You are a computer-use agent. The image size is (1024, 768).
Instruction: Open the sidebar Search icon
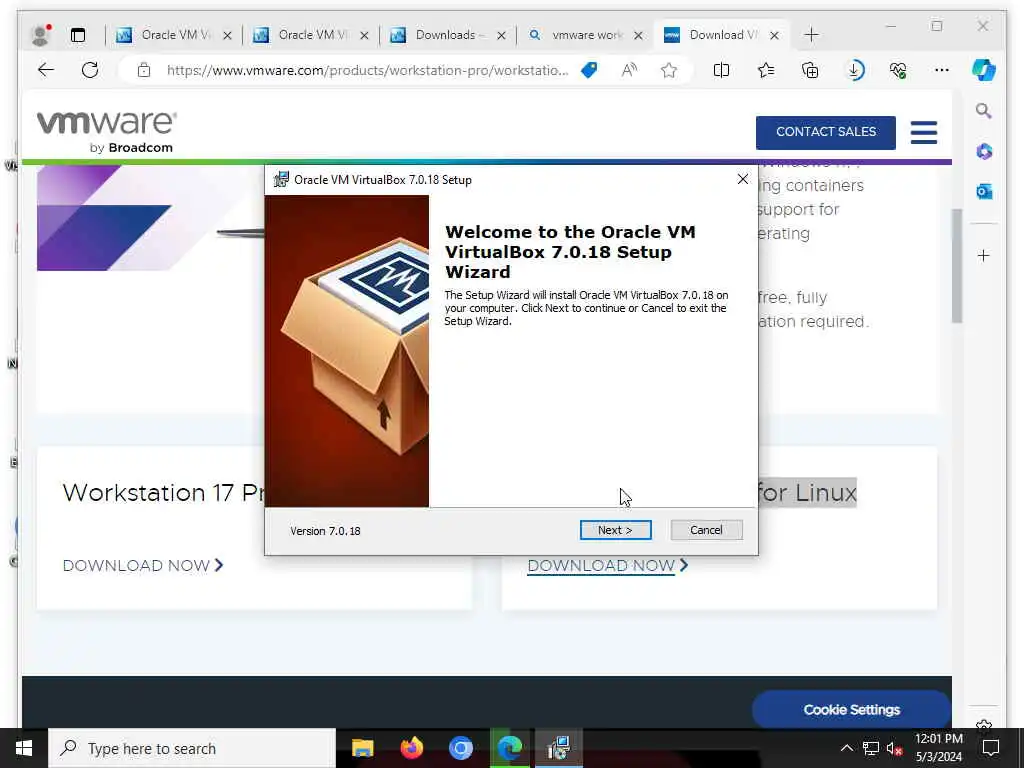984,111
